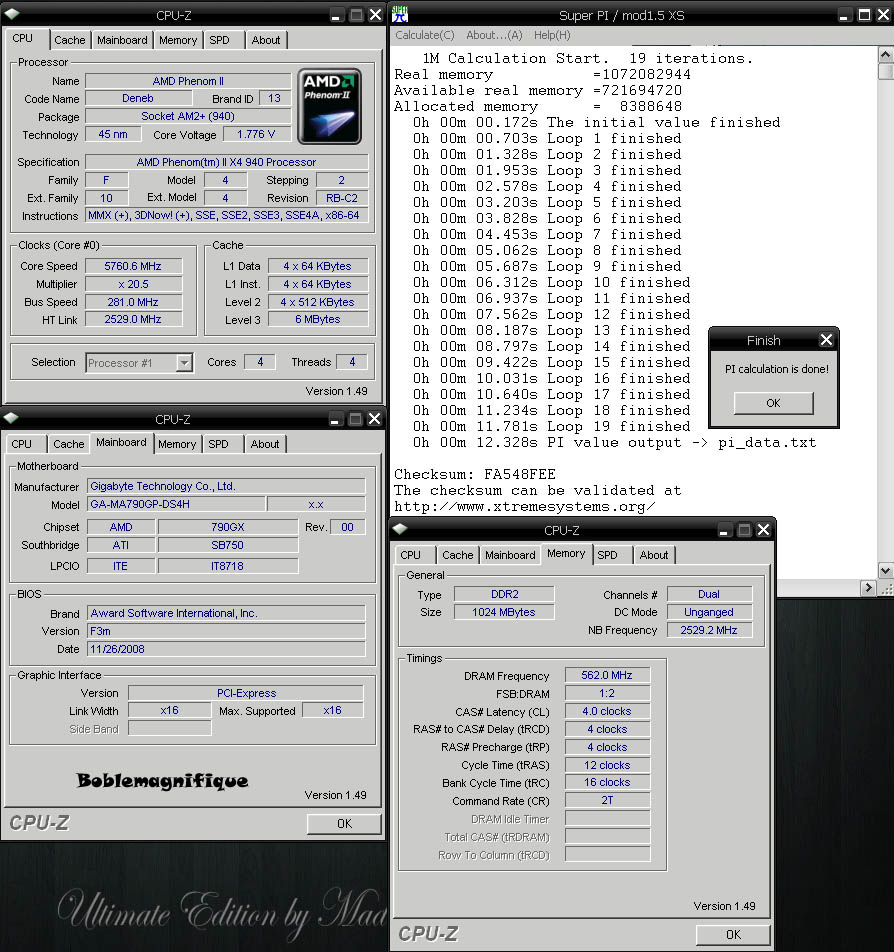The width and height of the screenshot is (894, 952).
Task: Click the Checksum: FA548FEE line
Action: tap(475, 474)
